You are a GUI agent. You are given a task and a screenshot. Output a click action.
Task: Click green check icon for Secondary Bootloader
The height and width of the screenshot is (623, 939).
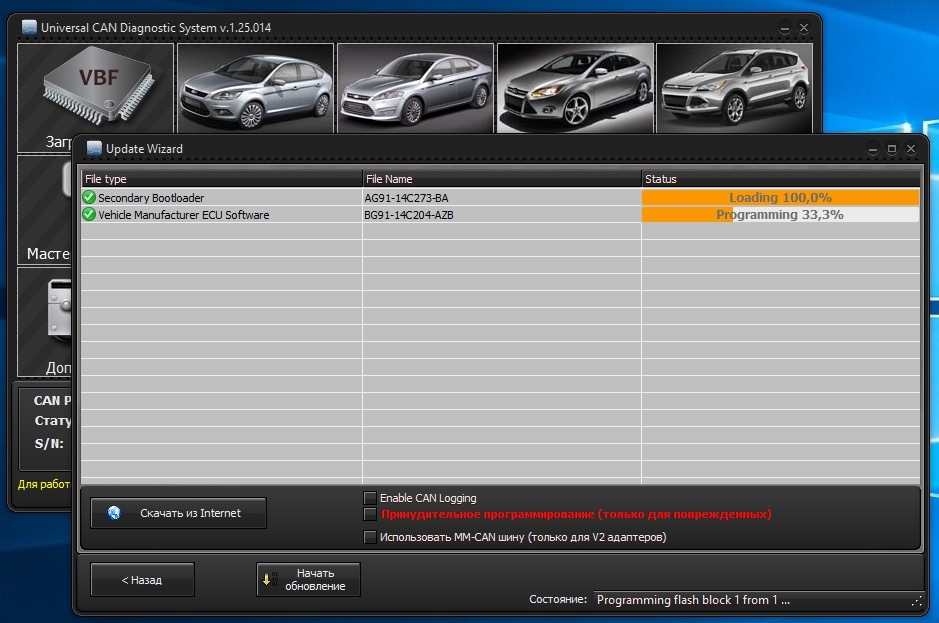coord(89,198)
